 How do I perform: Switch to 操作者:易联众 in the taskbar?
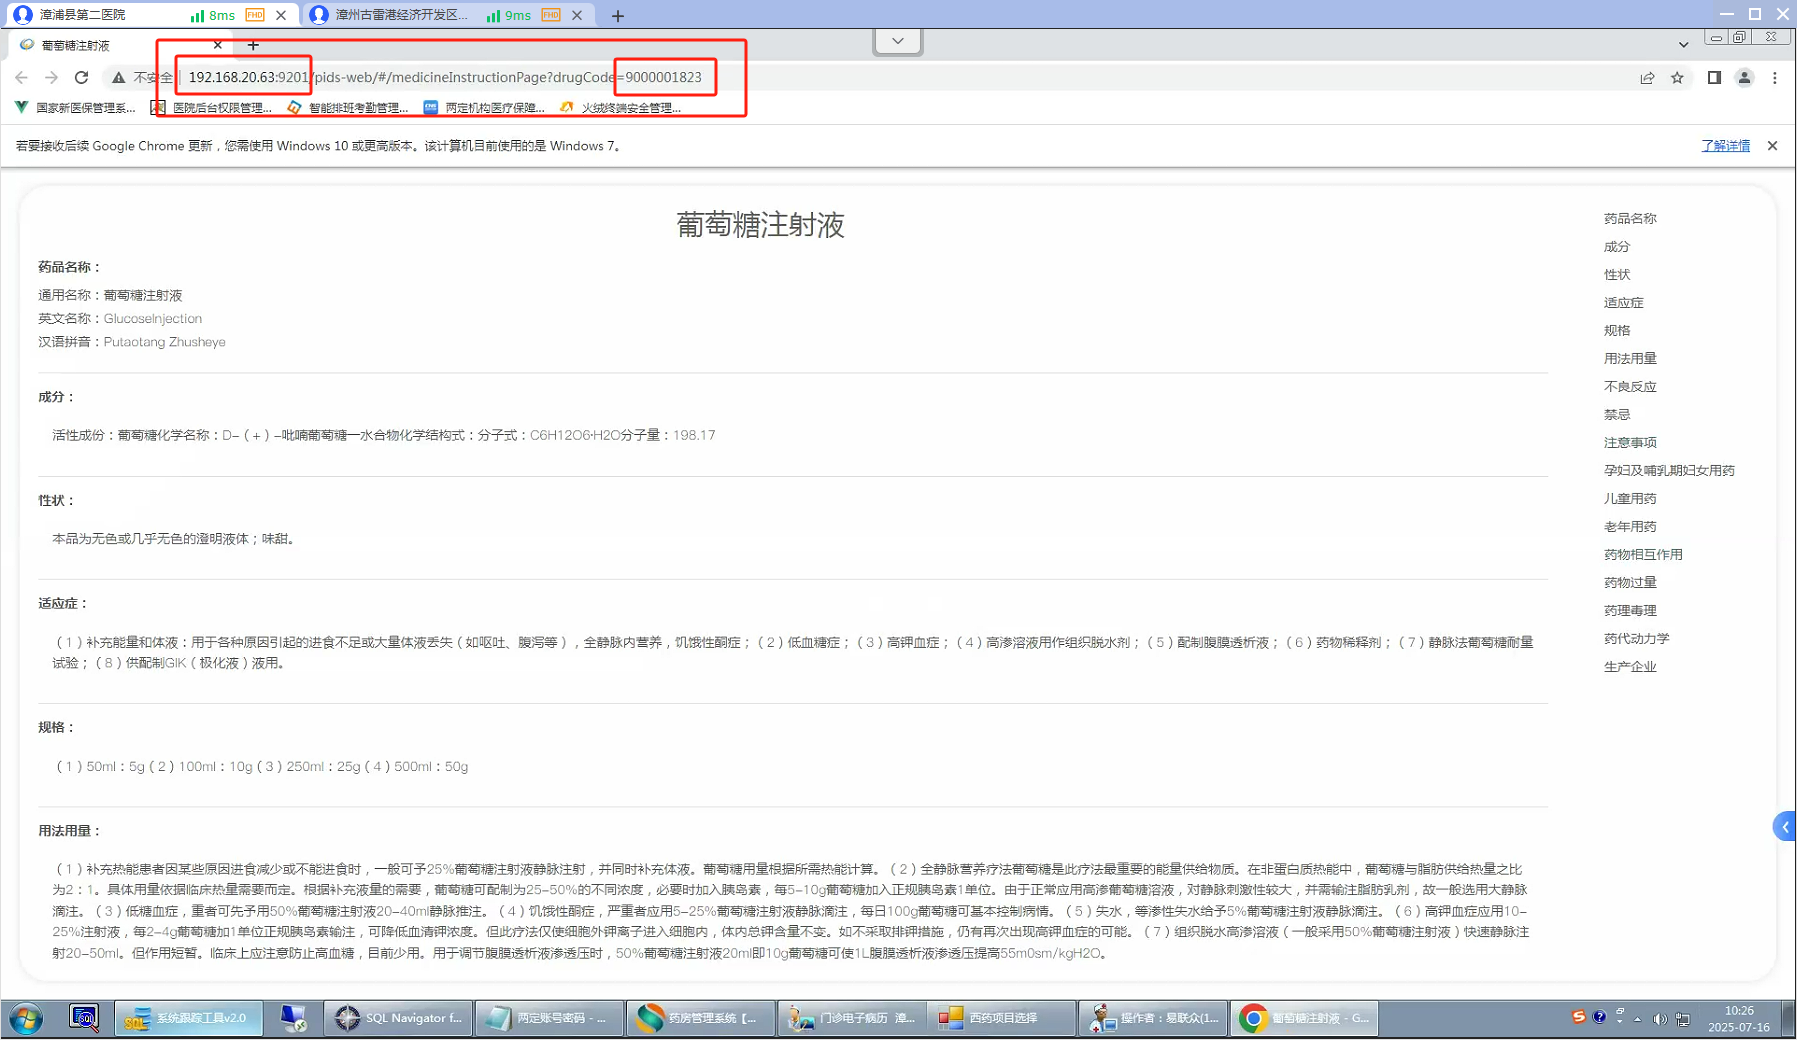pyautogui.click(x=1153, y=1018)
